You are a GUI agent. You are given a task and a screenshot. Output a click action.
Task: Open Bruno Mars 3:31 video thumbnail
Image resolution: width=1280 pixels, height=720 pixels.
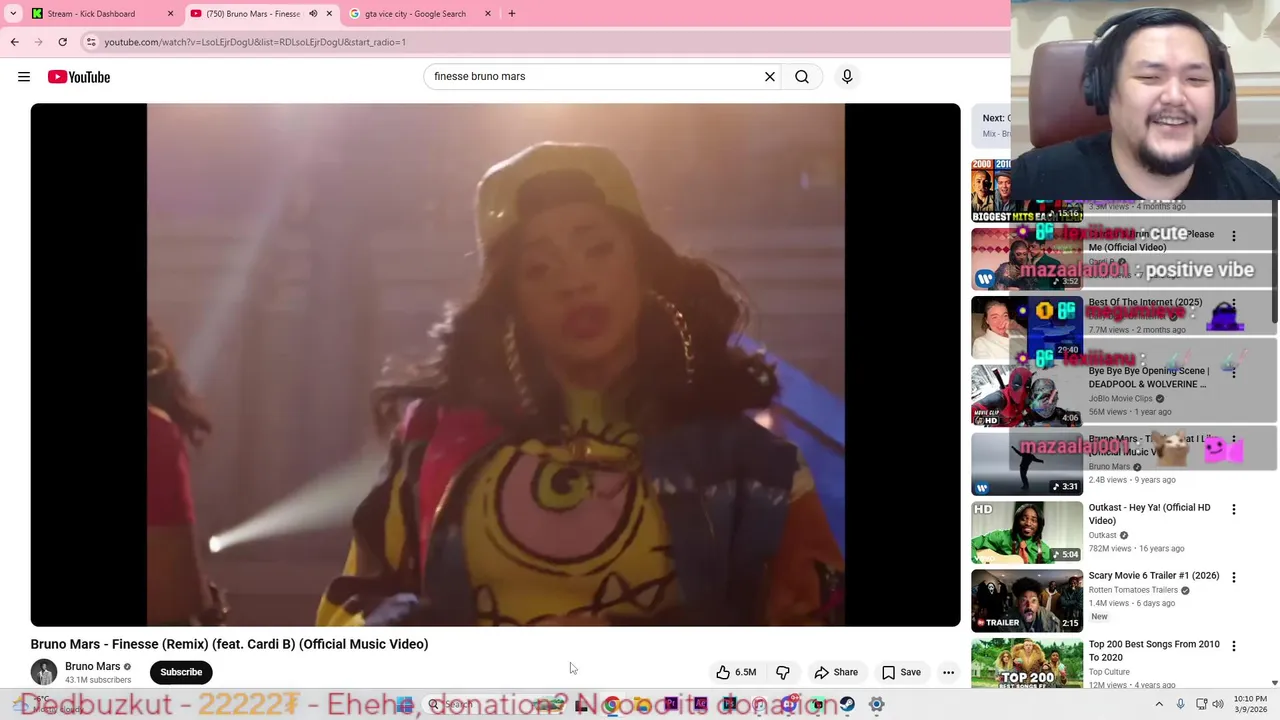1027,464
